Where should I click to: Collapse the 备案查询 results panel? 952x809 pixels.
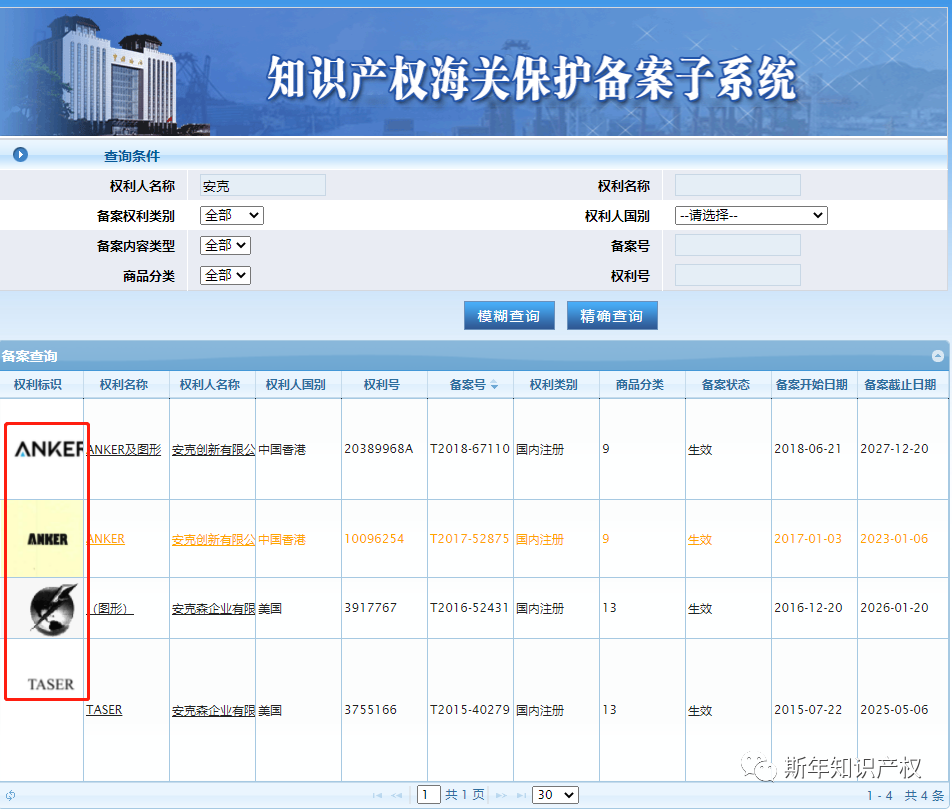(x=937, y=355)
